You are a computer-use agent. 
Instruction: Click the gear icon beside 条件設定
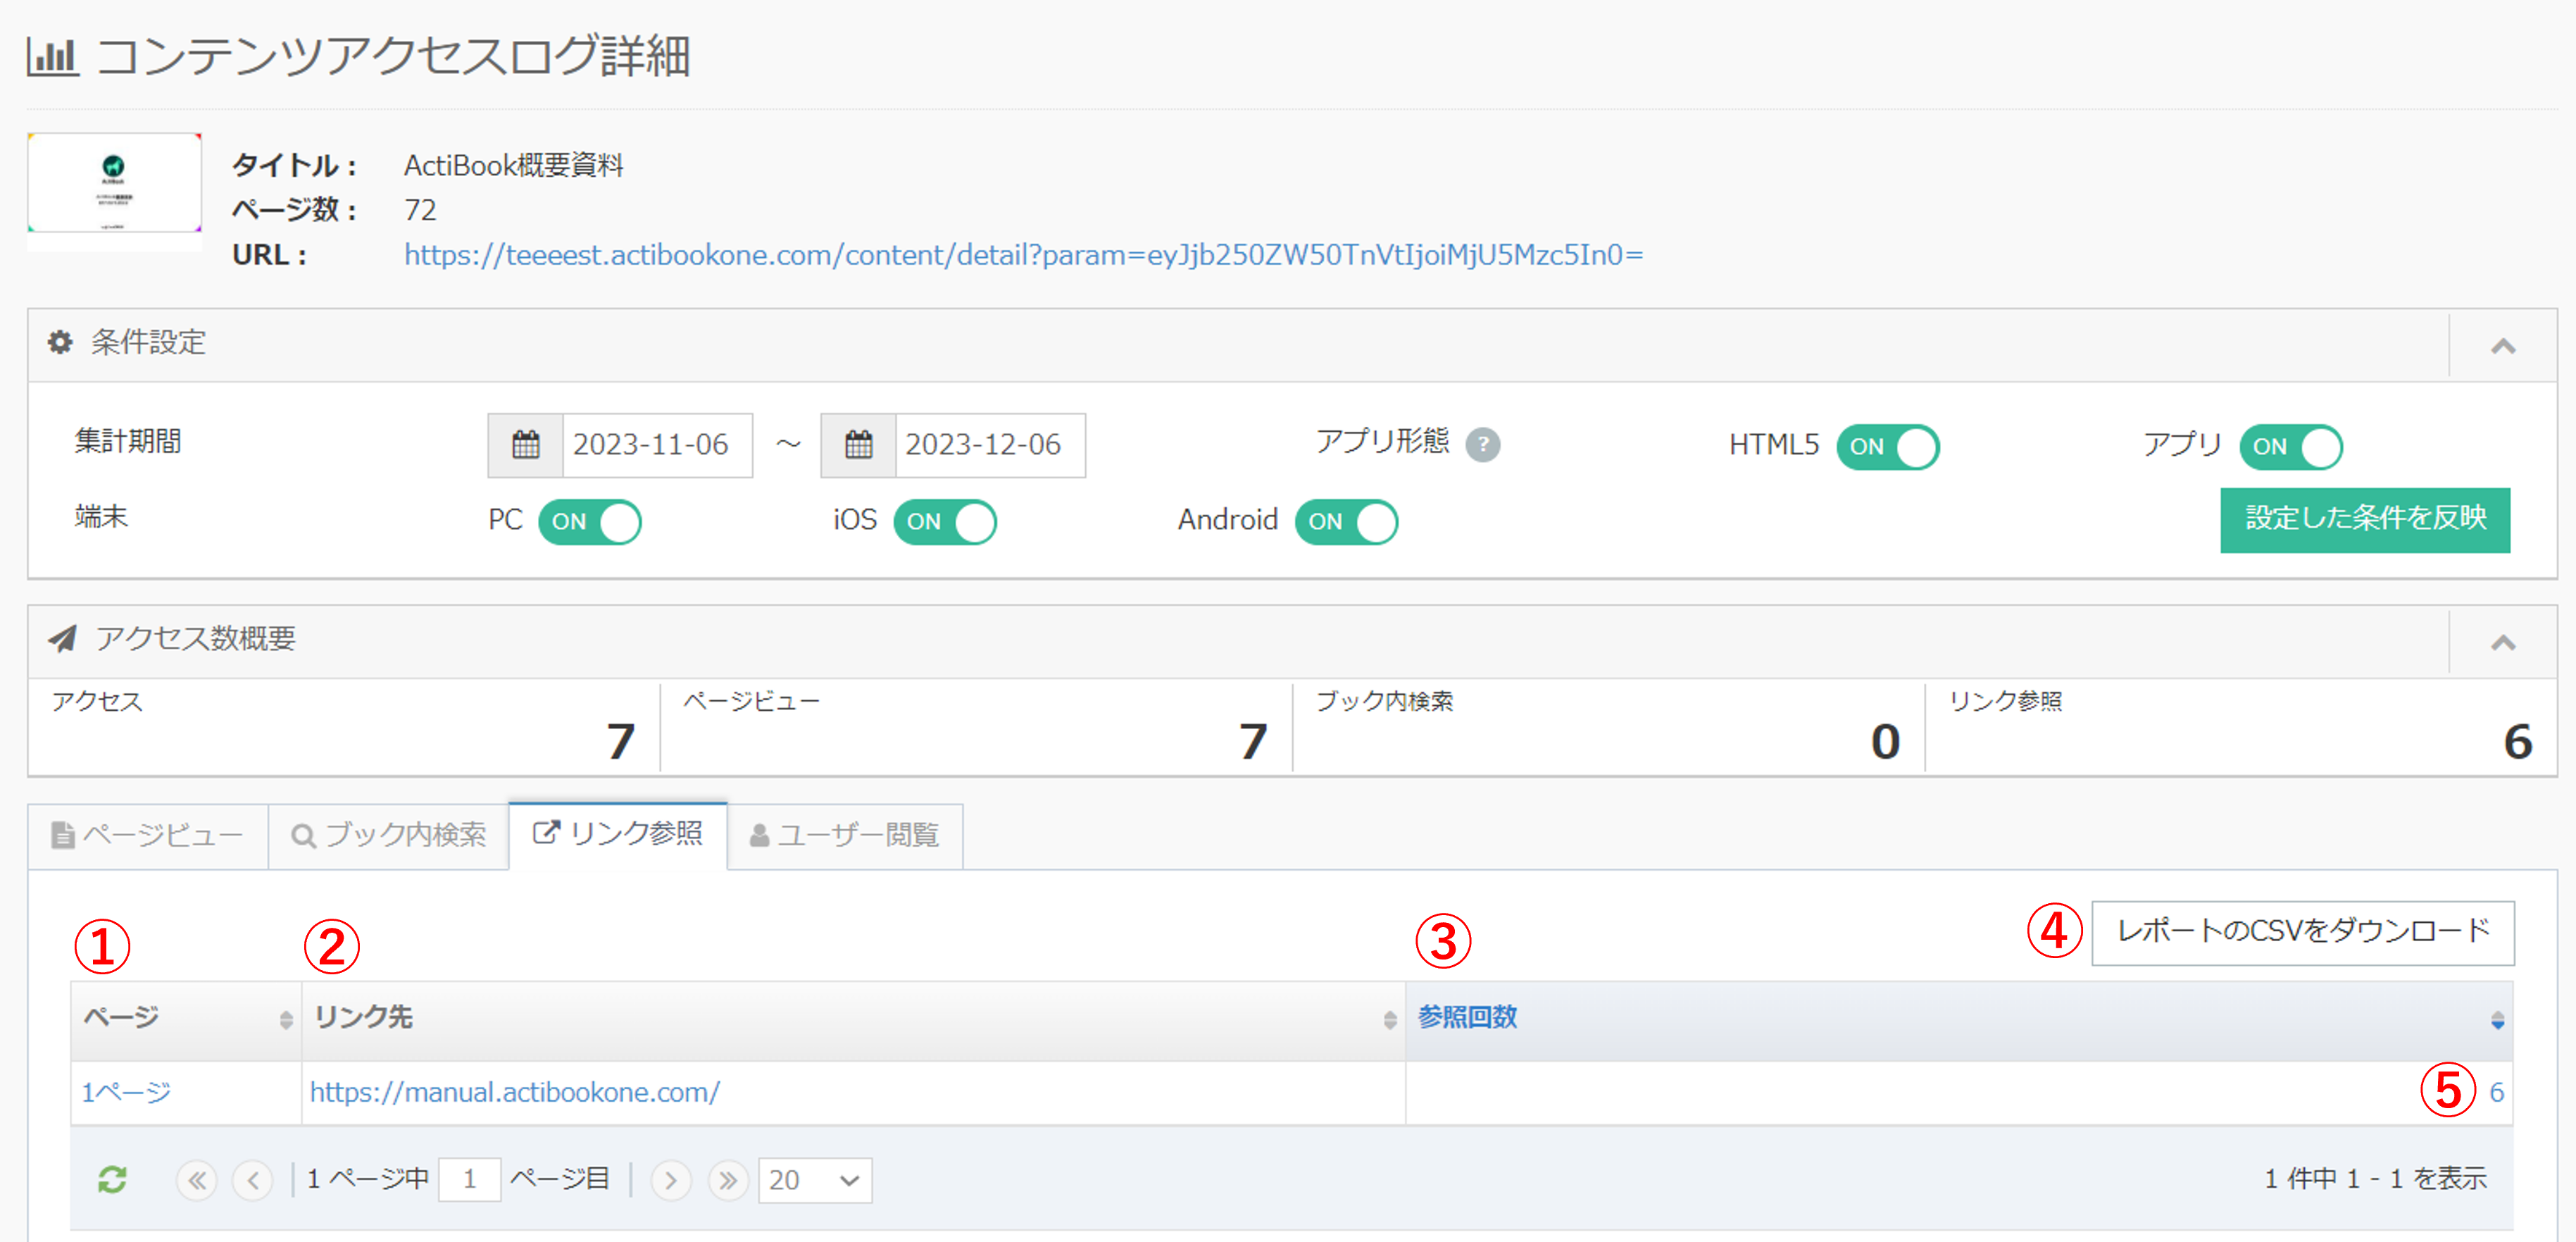(60, 342)
